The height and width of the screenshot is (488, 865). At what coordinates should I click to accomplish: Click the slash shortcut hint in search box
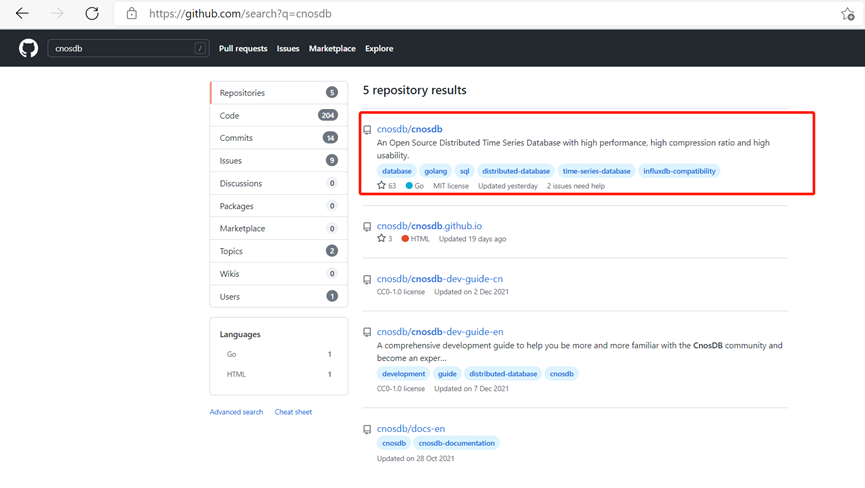[200, 49]
